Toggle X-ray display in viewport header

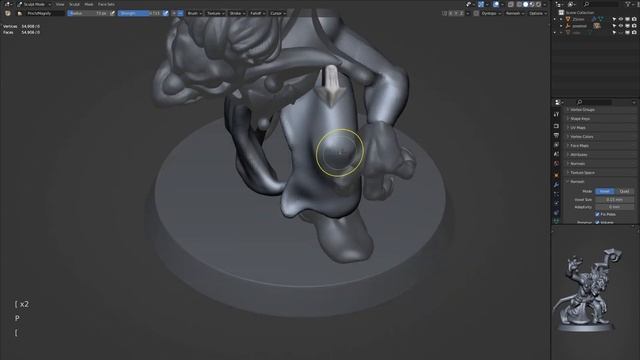click(x=511, y=4)
